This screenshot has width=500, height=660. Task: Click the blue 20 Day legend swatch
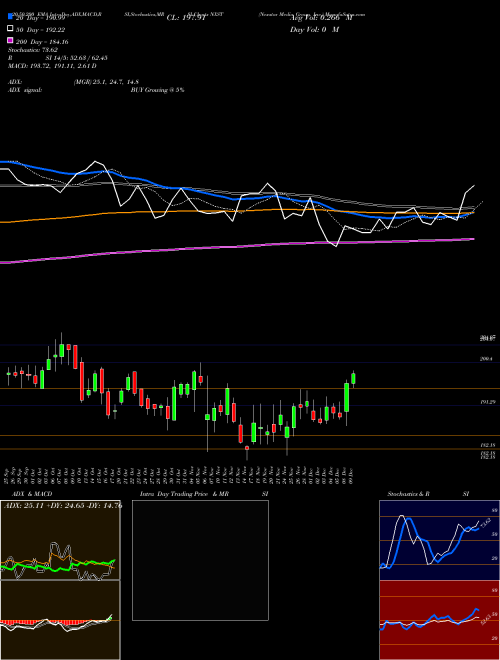[10, 17]
